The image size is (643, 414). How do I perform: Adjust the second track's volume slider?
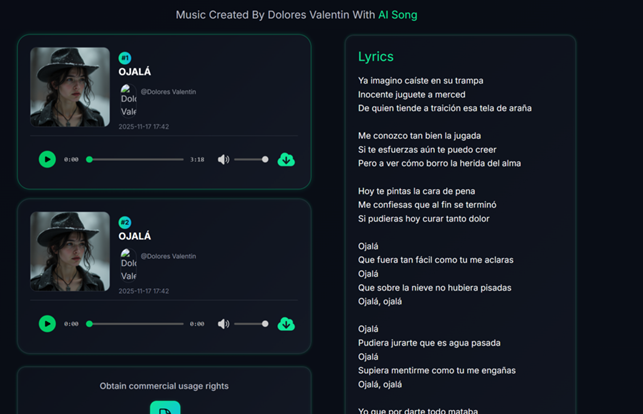coord(252,323)
